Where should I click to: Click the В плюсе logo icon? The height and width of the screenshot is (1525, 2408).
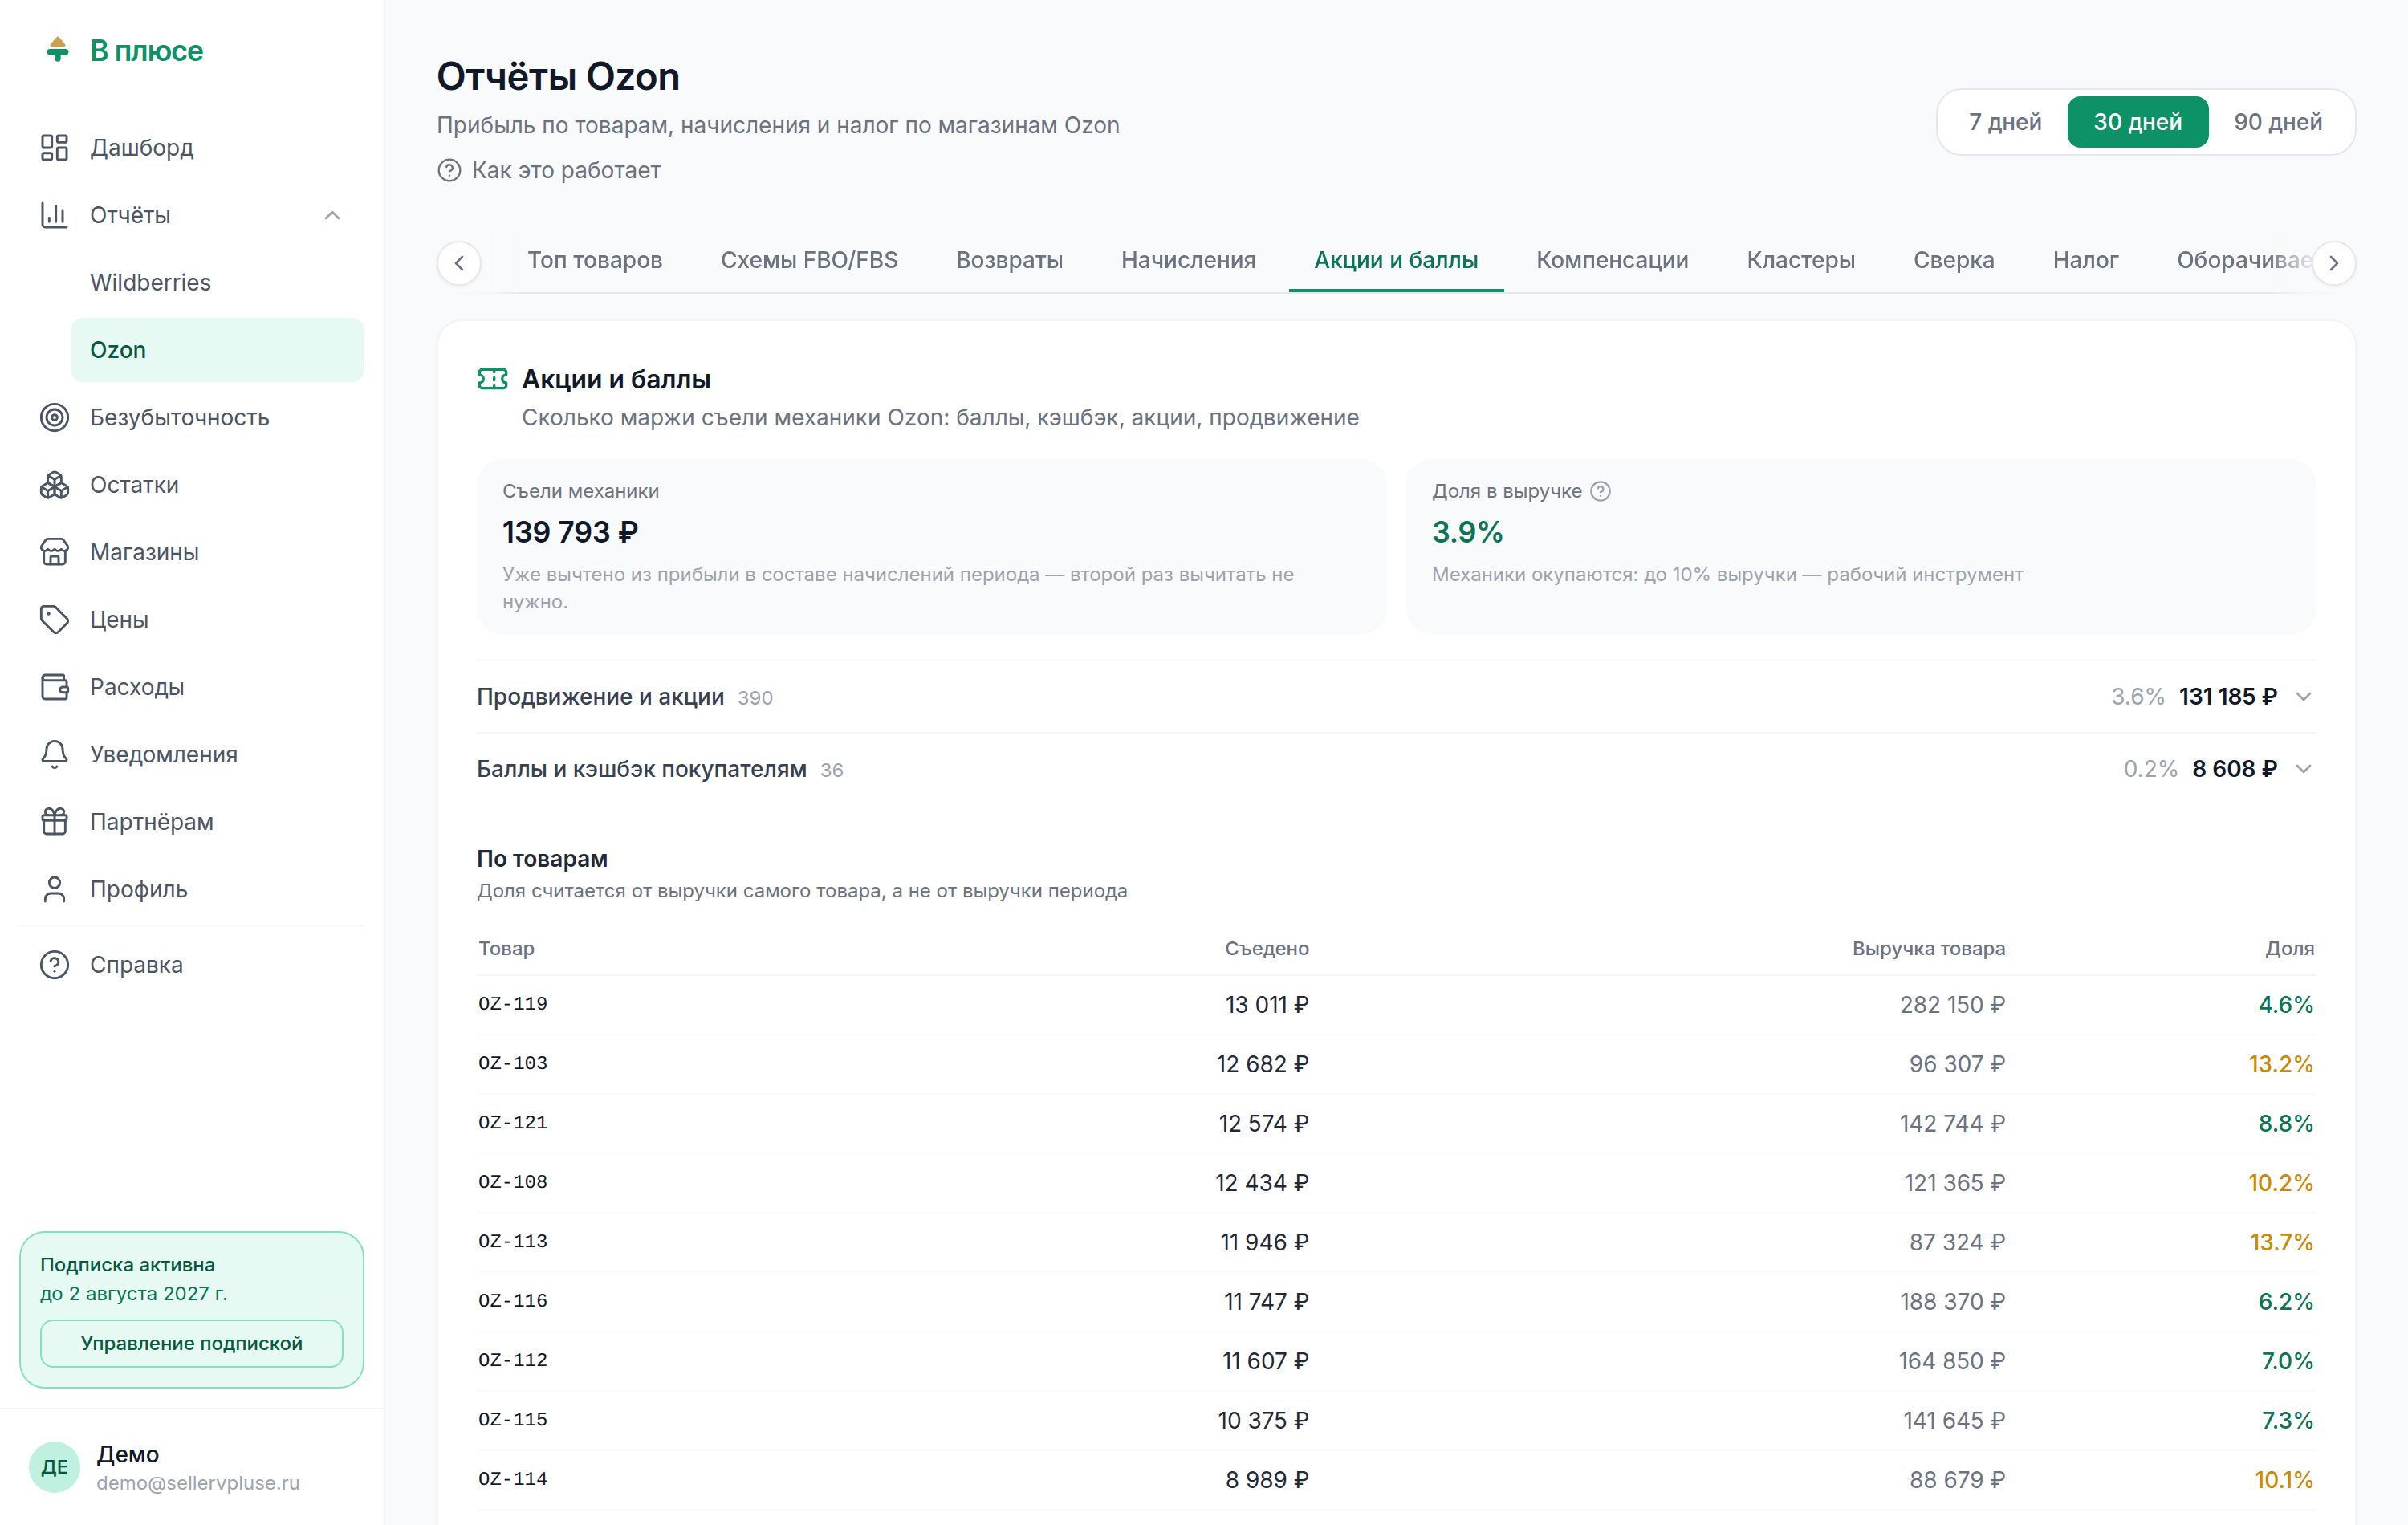pos(57,49)
